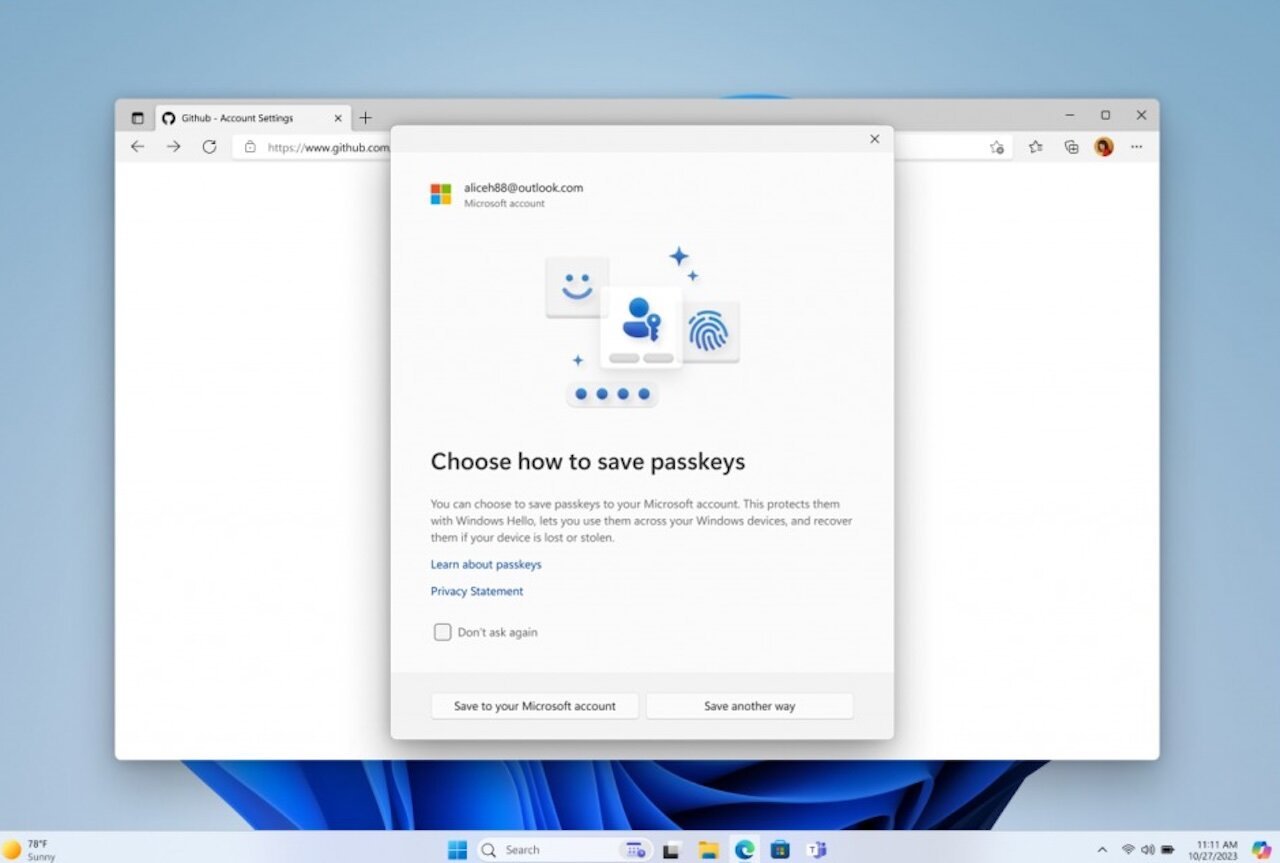Check the Don't ask again box
Viewport: 1280px width, 863px height.
click(x=442, y=632)
